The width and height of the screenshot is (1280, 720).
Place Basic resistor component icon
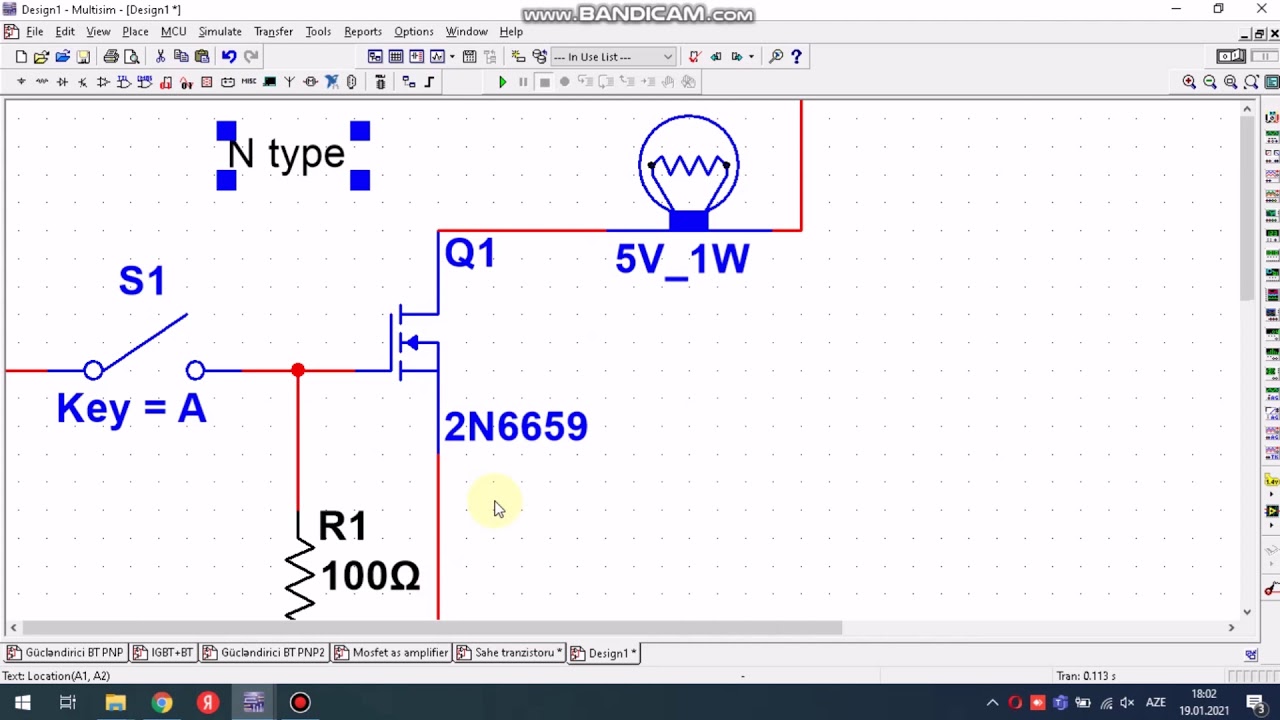tap(42, 81)
